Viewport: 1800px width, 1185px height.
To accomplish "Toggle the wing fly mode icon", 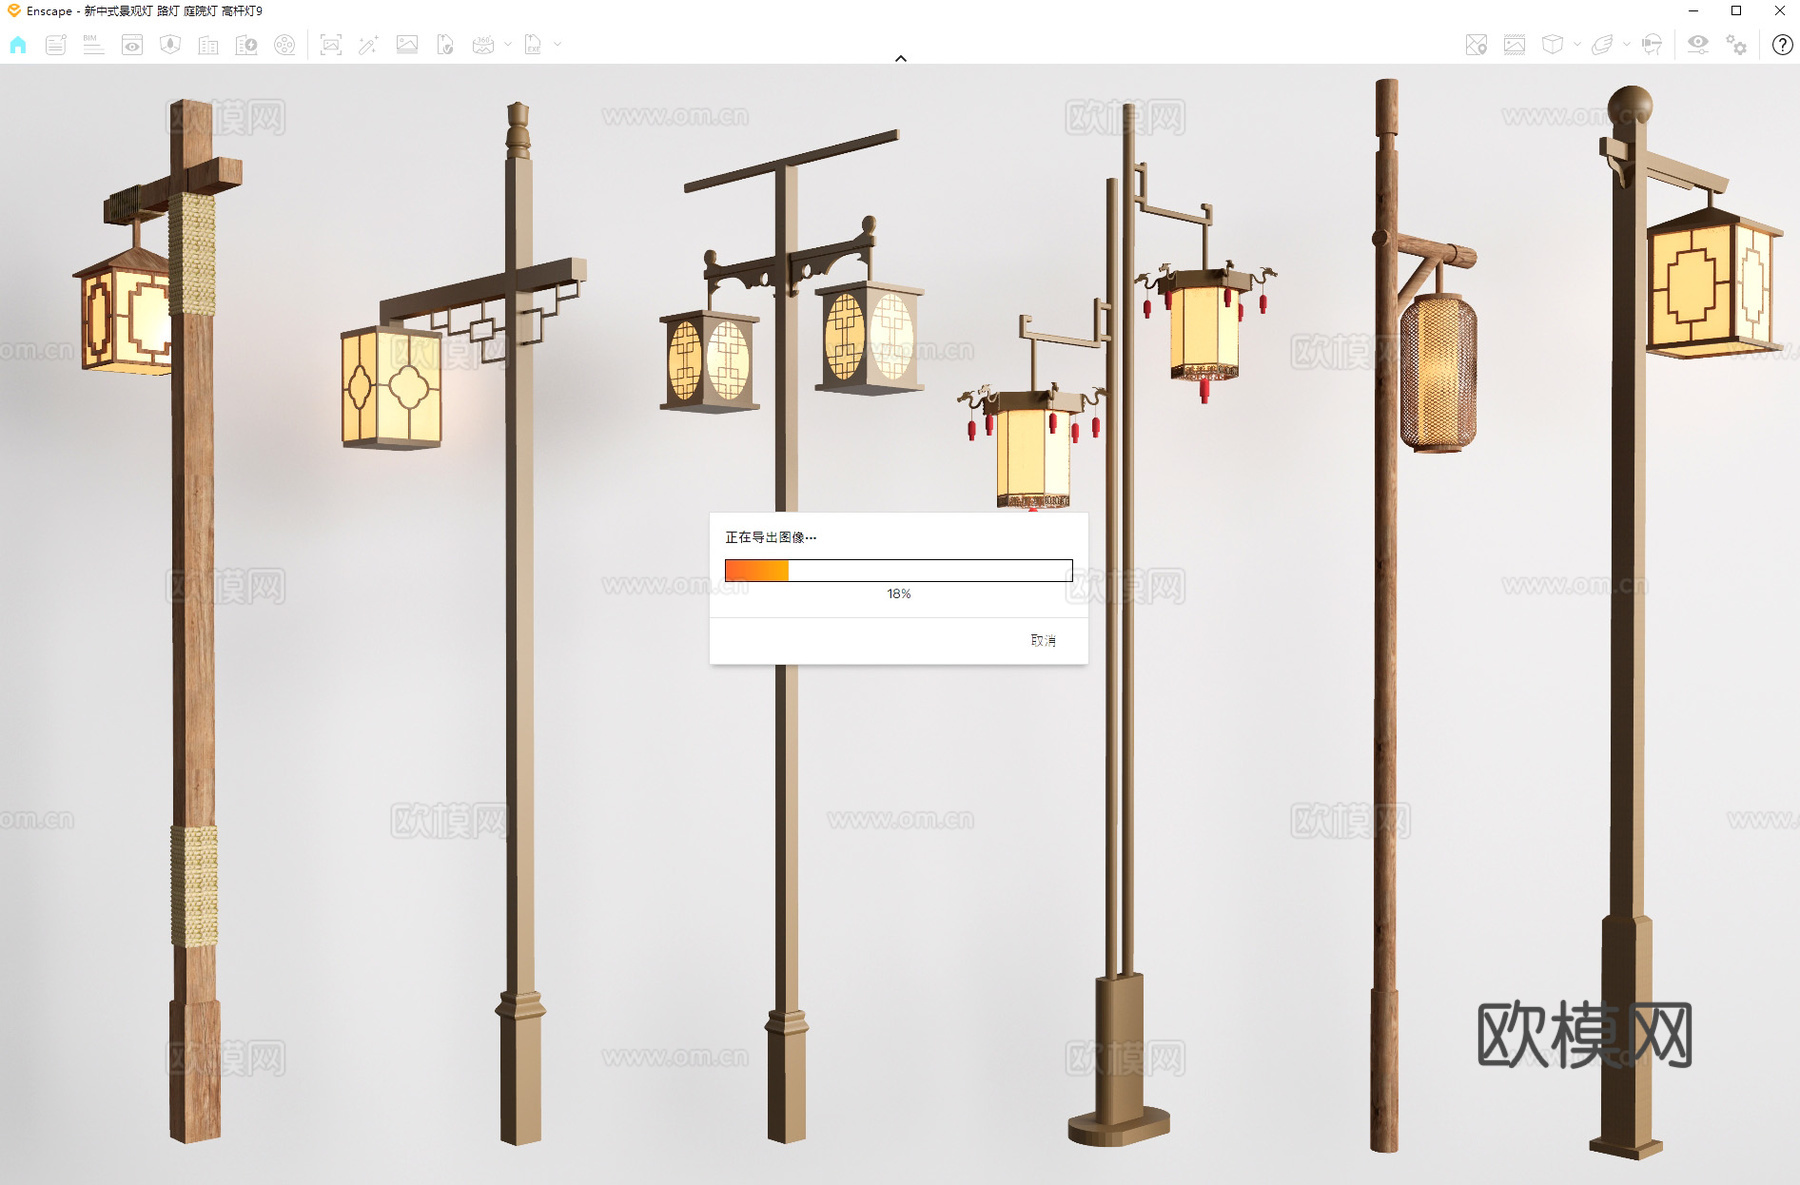I will 1602,45.
